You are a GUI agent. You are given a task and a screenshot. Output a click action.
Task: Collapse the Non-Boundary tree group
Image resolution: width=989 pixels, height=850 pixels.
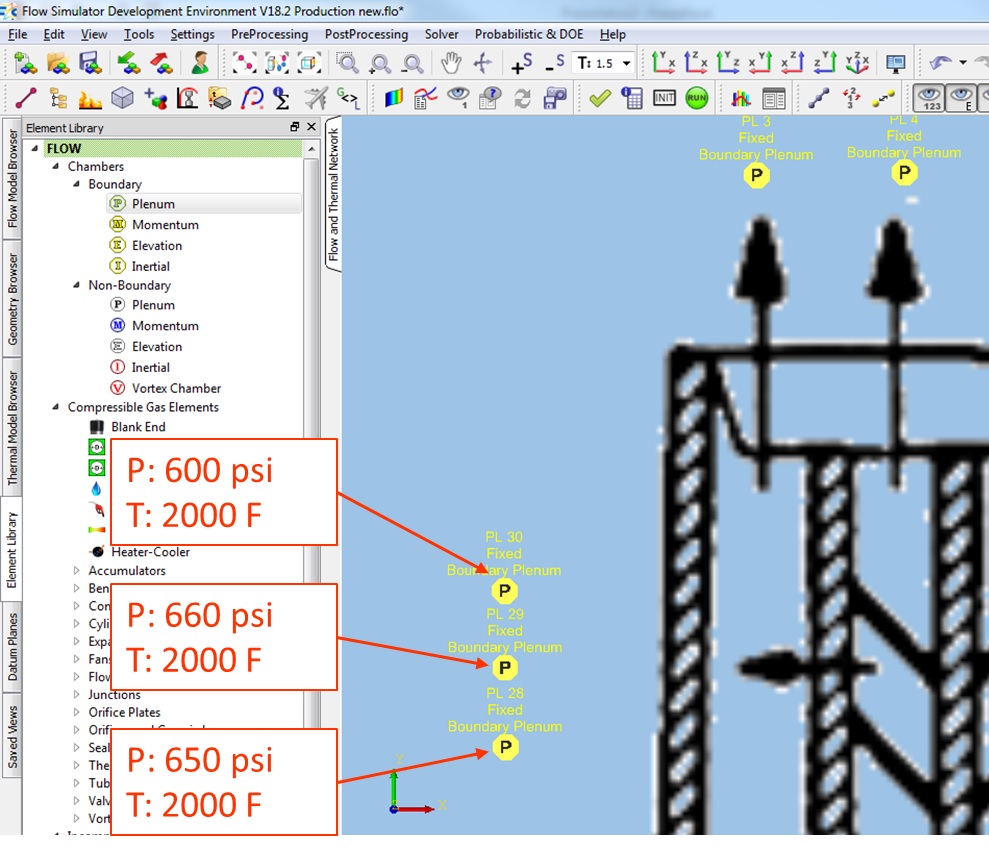click(77, 285)
